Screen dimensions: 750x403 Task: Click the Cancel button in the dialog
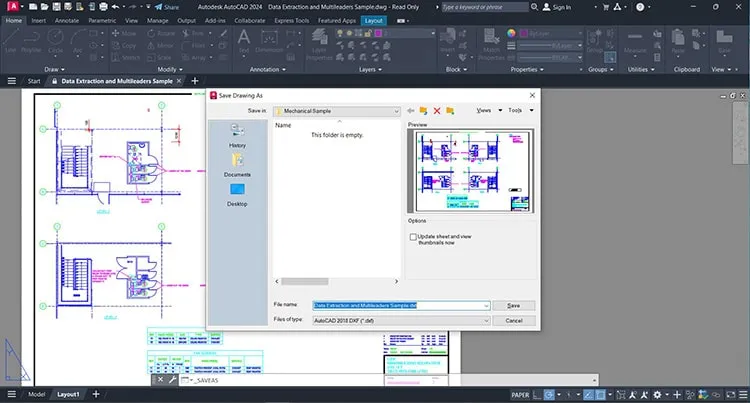514,321
